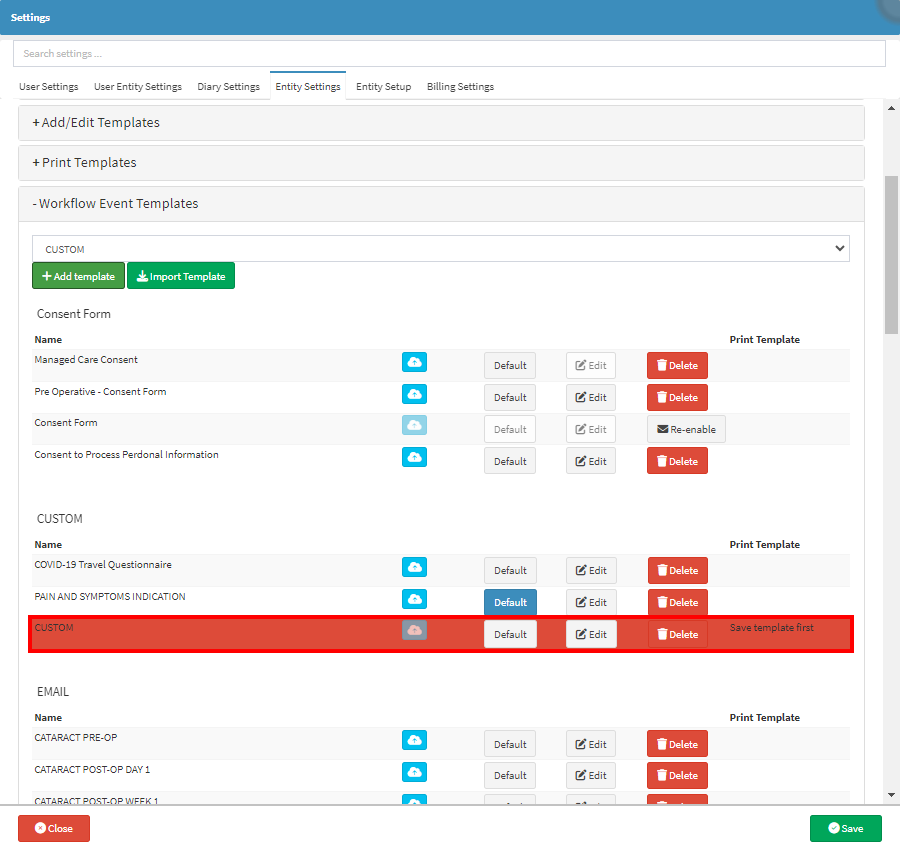Click cloud upload icon for CATARACT PRE-OP
This screenshot has height=851, width=900.
[414, 740]
